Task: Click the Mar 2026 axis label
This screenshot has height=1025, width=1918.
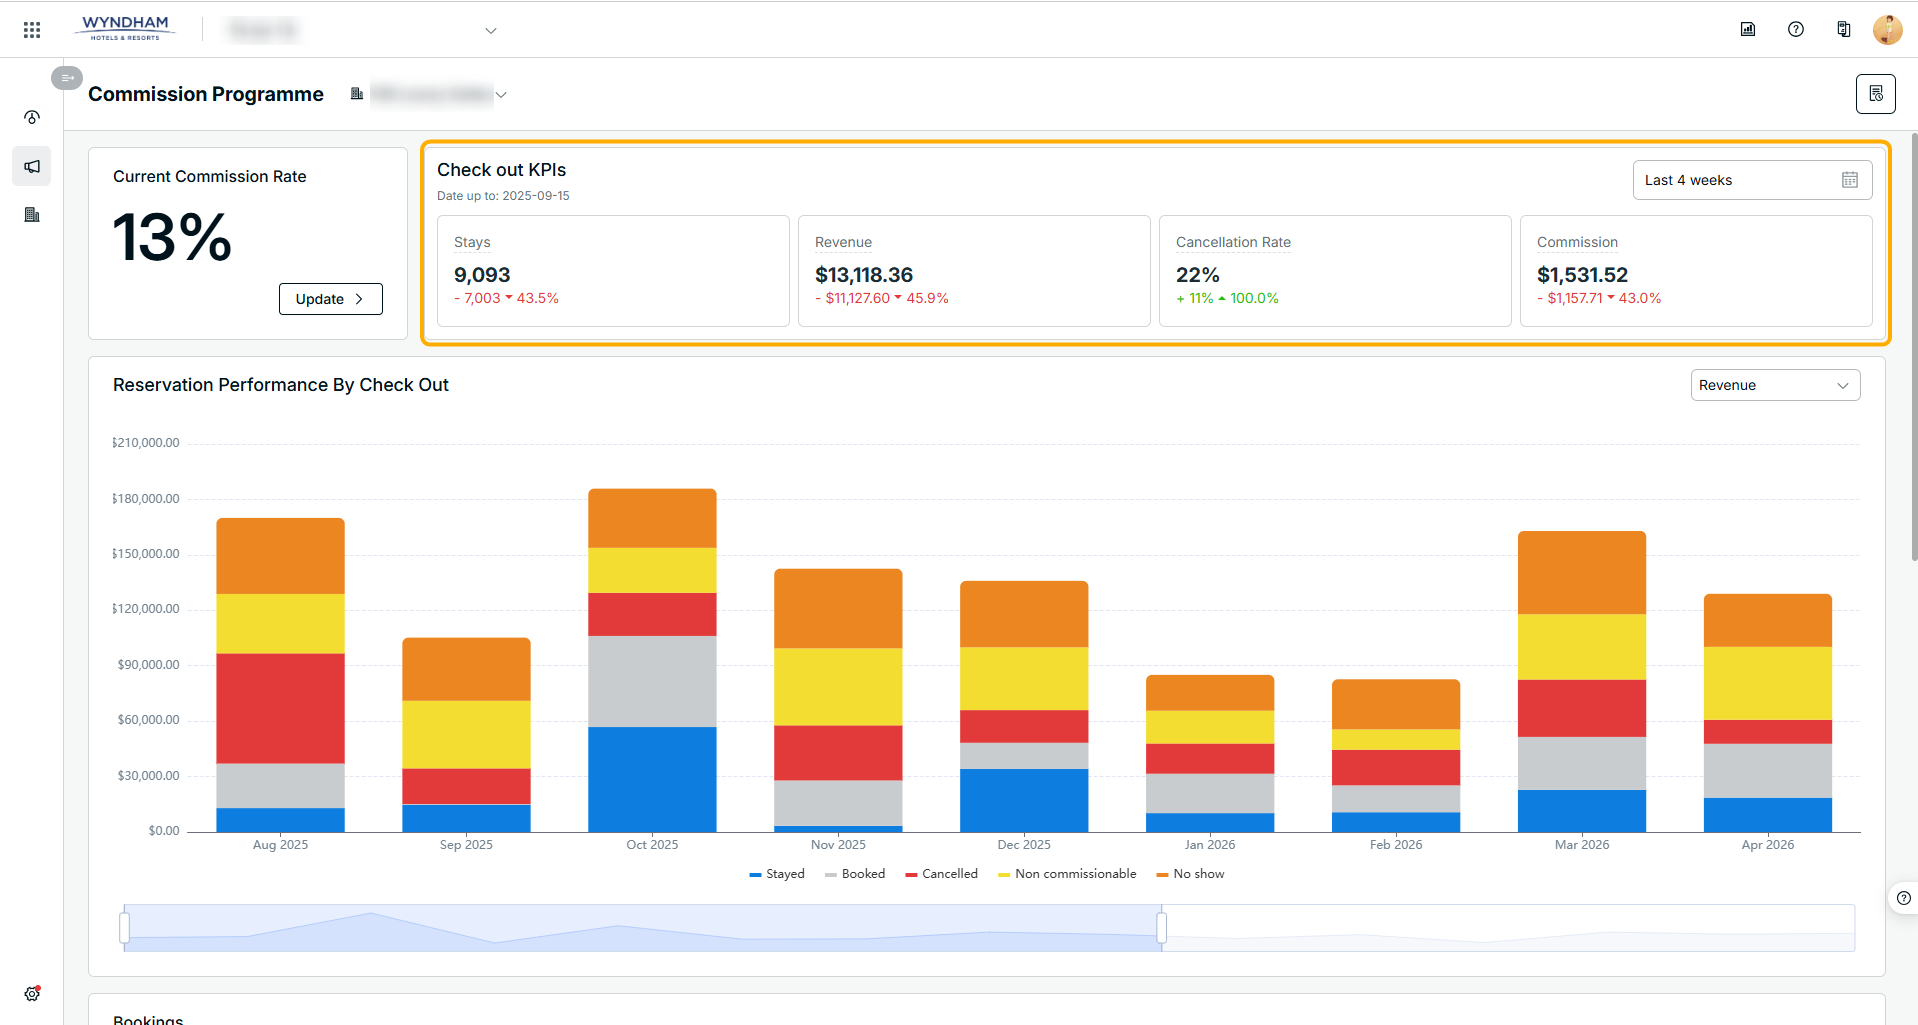Action: [1582, 845]
